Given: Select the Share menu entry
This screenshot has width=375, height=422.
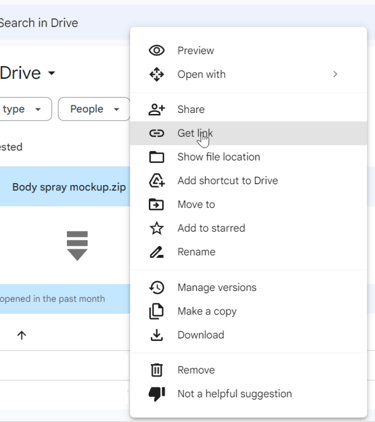Looking at the screenshot, I should click(x=248, y=109).
